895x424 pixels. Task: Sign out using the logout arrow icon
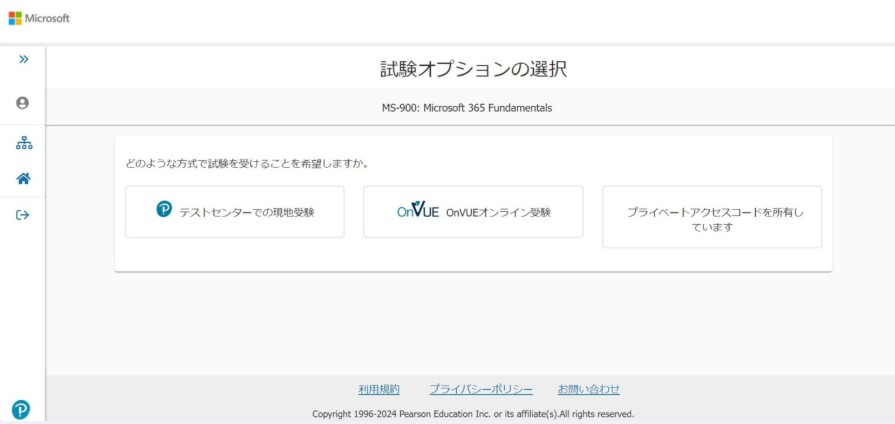click(22, 215)
